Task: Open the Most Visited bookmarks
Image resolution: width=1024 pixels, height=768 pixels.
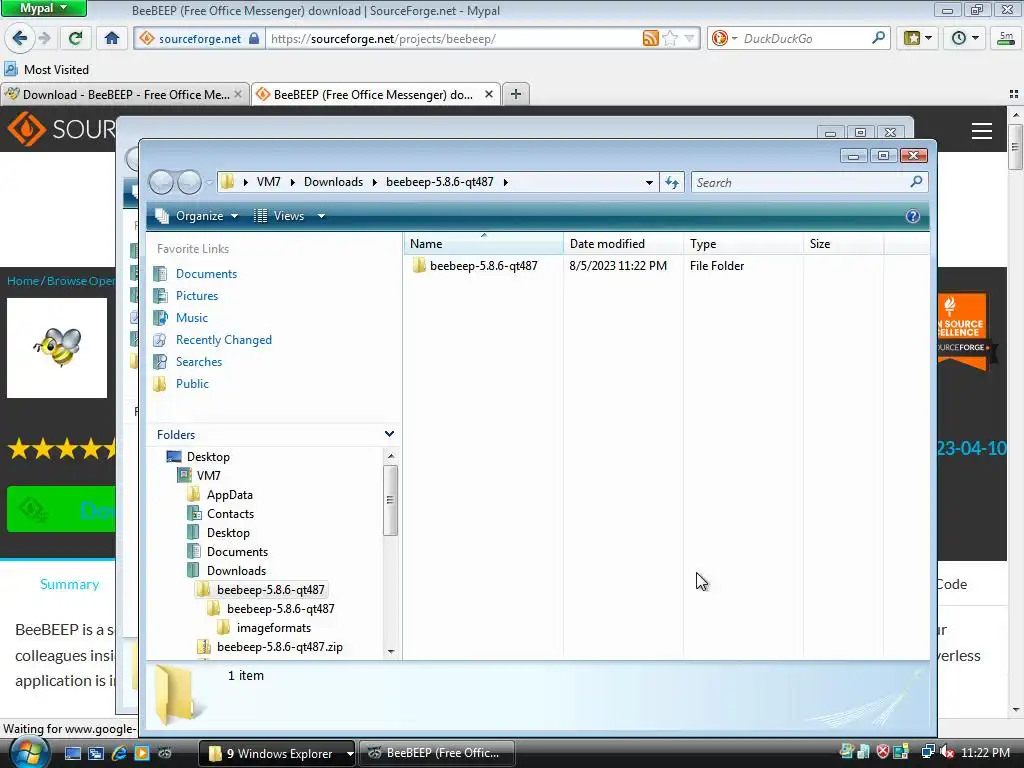Action: [x=46, y=69]
